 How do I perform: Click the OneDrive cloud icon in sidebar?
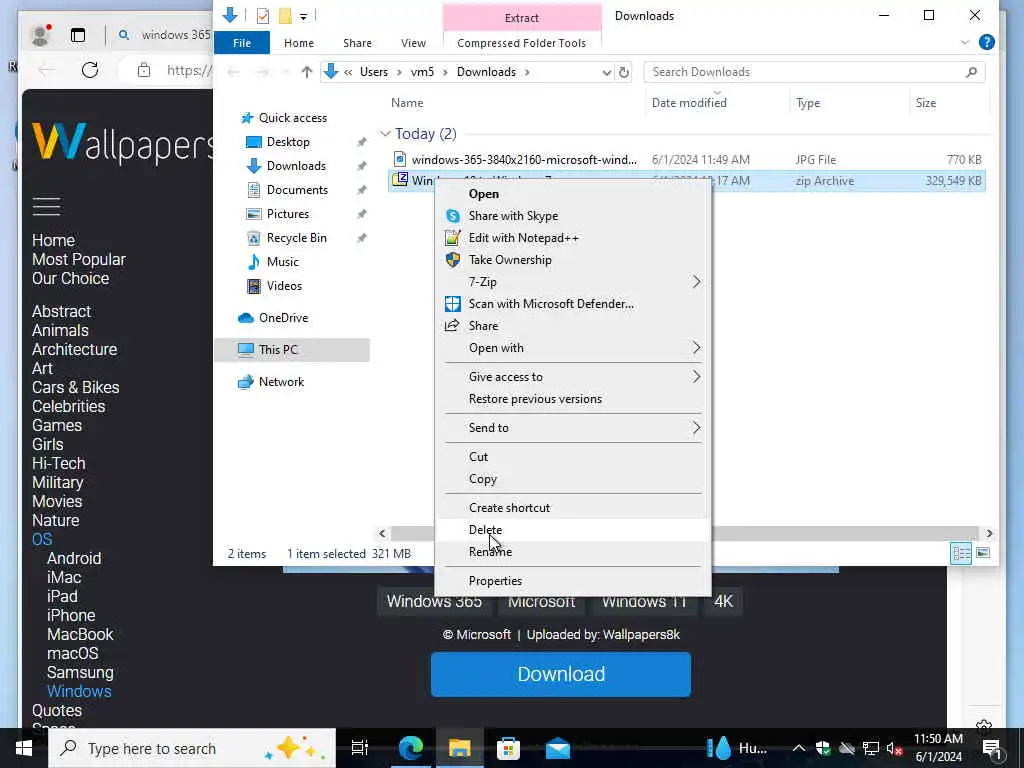point(246,318)
